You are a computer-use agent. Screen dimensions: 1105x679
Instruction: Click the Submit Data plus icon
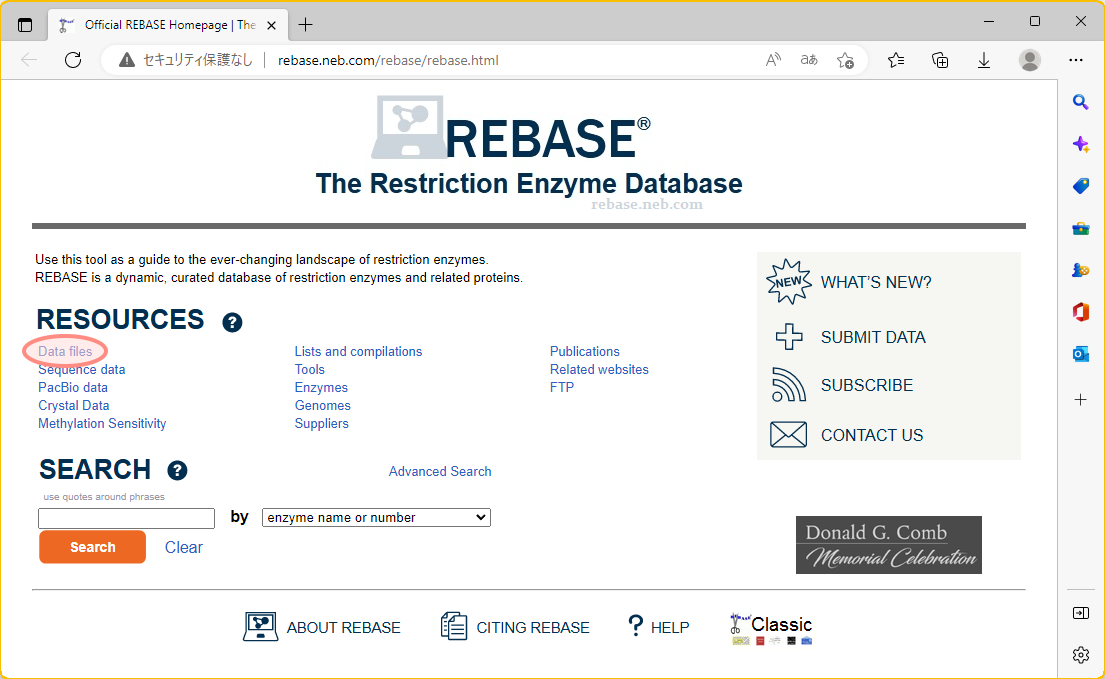[789, 337]
